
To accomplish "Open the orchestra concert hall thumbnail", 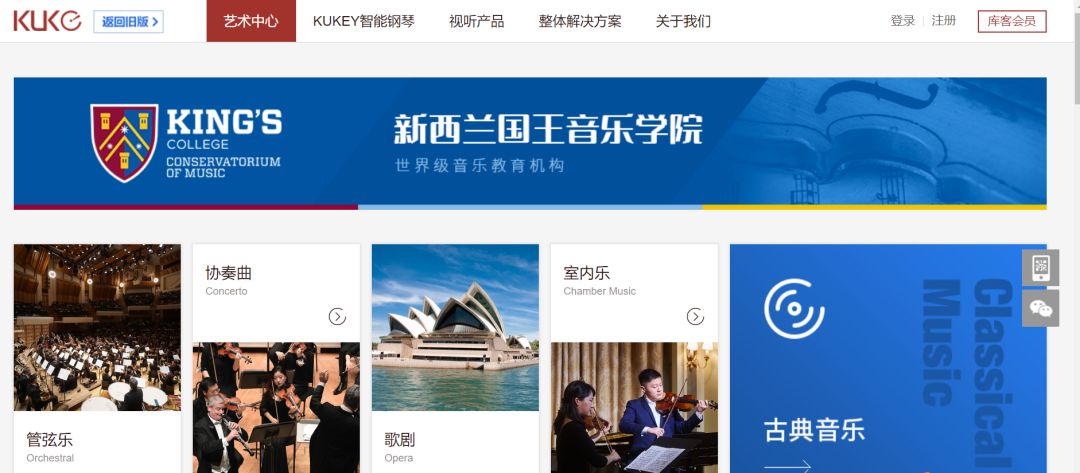I will (97, 328).
